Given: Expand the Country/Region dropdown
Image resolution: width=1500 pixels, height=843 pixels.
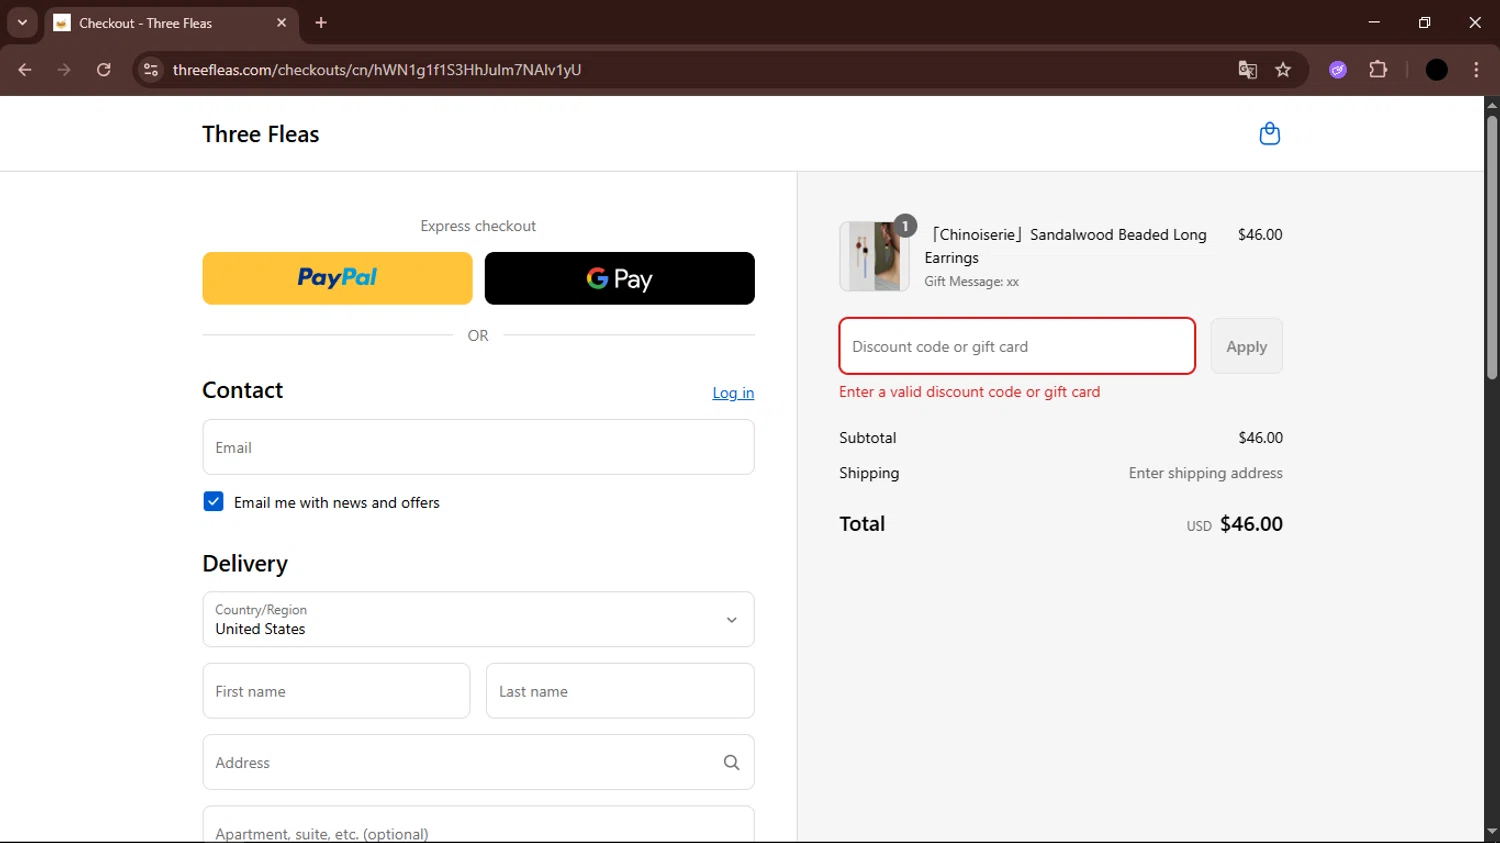Looking at the screenshot, I should pos(478,619).
